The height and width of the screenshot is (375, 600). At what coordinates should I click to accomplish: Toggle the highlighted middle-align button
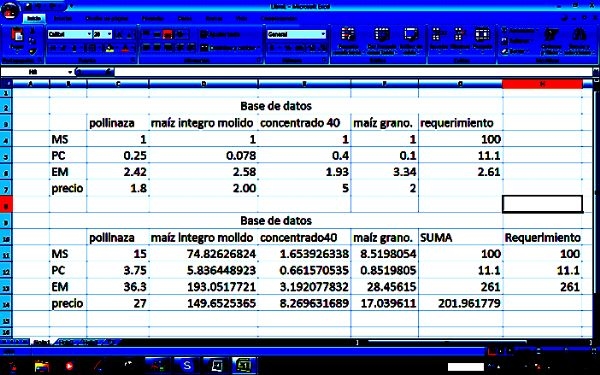[x=167, y=34]
